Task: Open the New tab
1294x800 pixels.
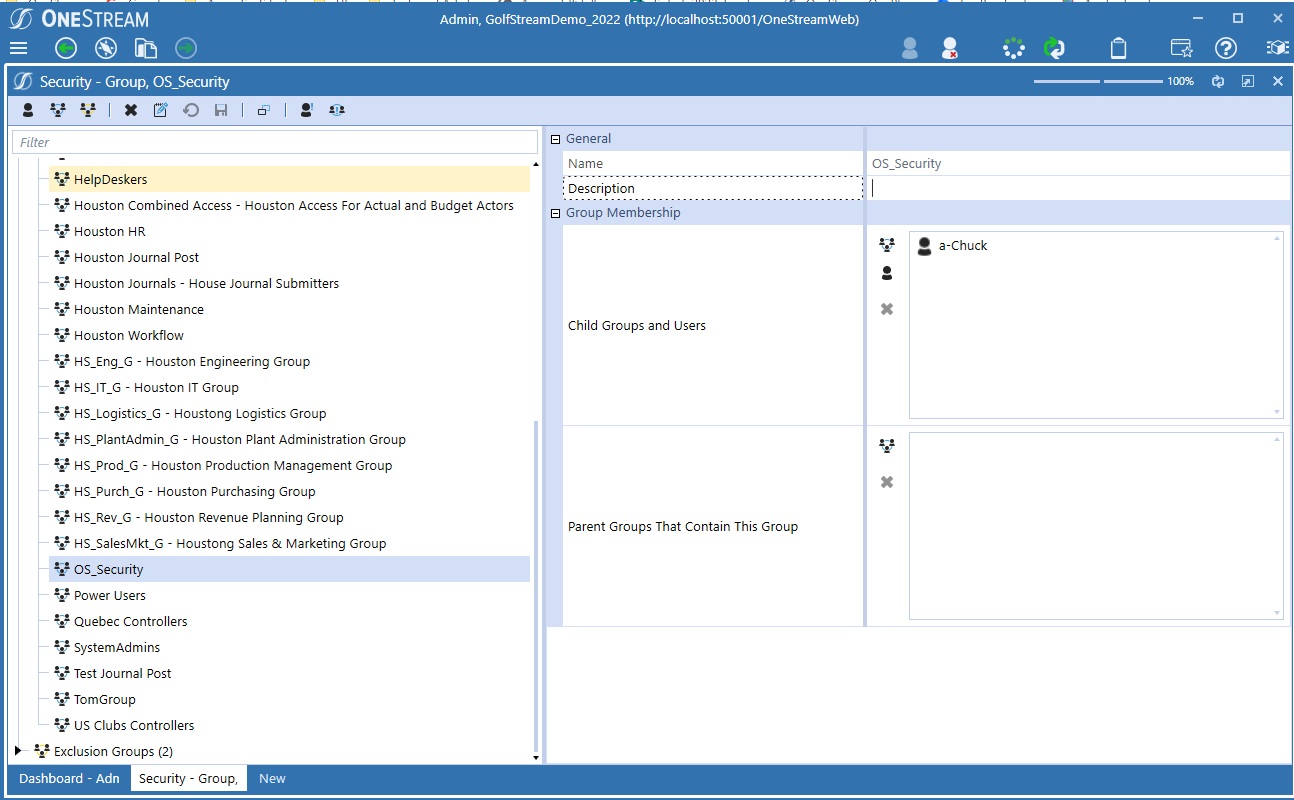Action: click(272, 778)
